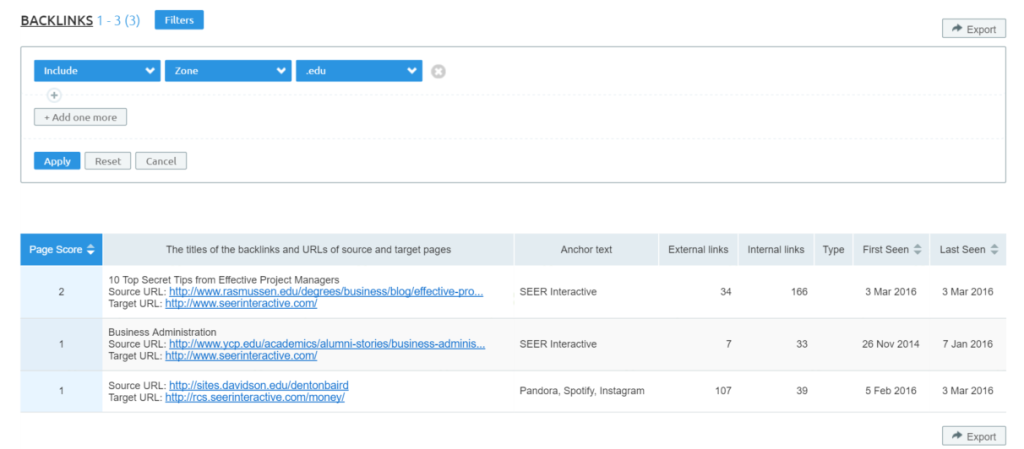Sort by Page Score column arrows
The image size is (1024, 449).
click(x=92, y=250)
